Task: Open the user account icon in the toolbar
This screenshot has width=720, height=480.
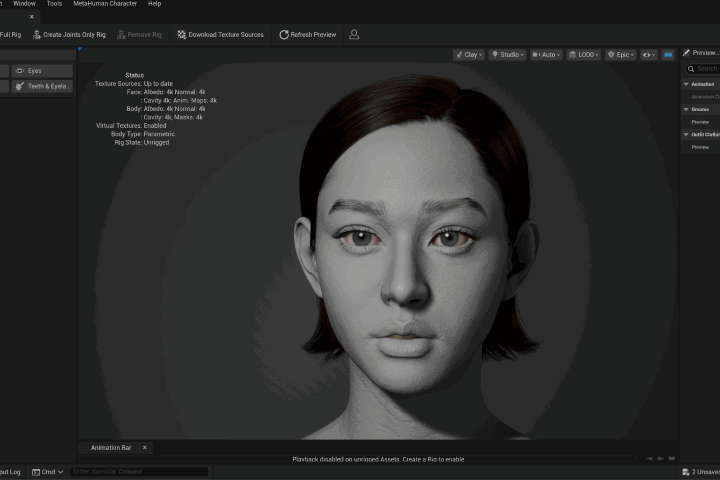Action: 354,34
